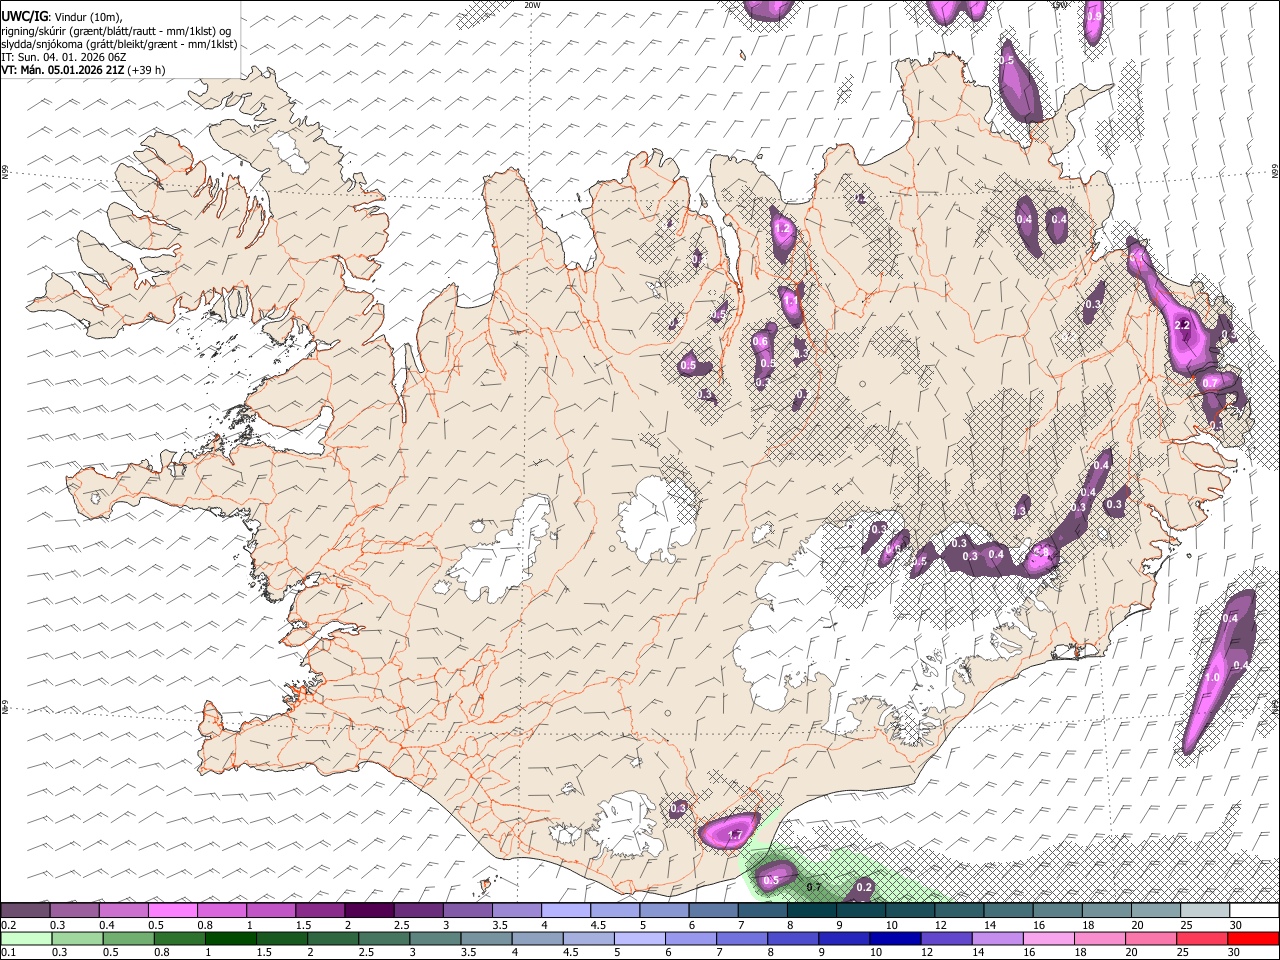Viewport: 1280px width, 960px height.
Task: Pick the bright pink 0.5 swatch in upper scale
Action: (x=172, y=911)
